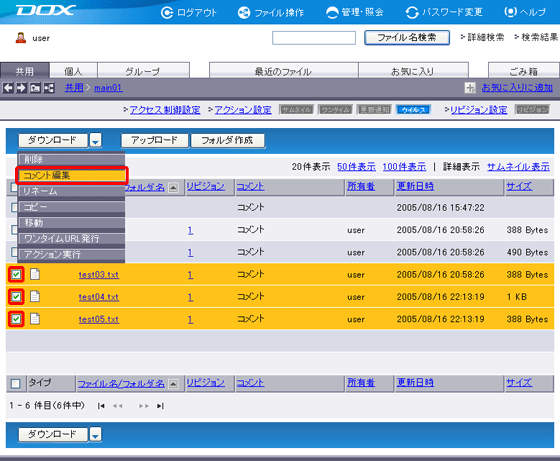Screen dimensions: 560x461
Task: Open the test04.txt file link
Action: (x=99, y=297)
